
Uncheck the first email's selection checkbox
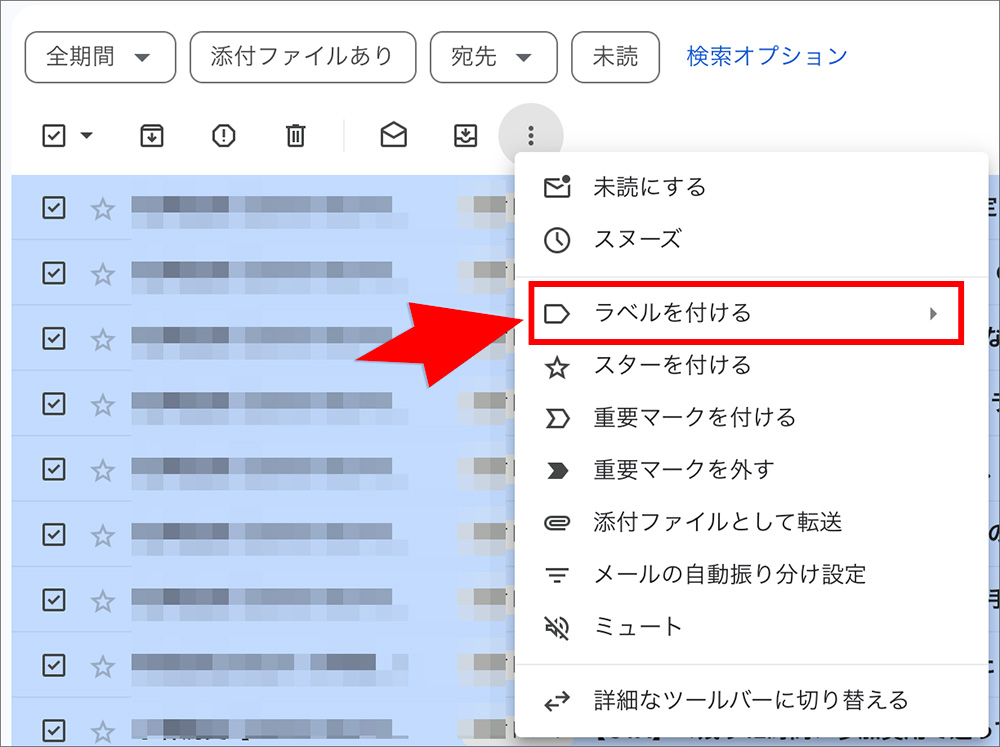point(53,208)
